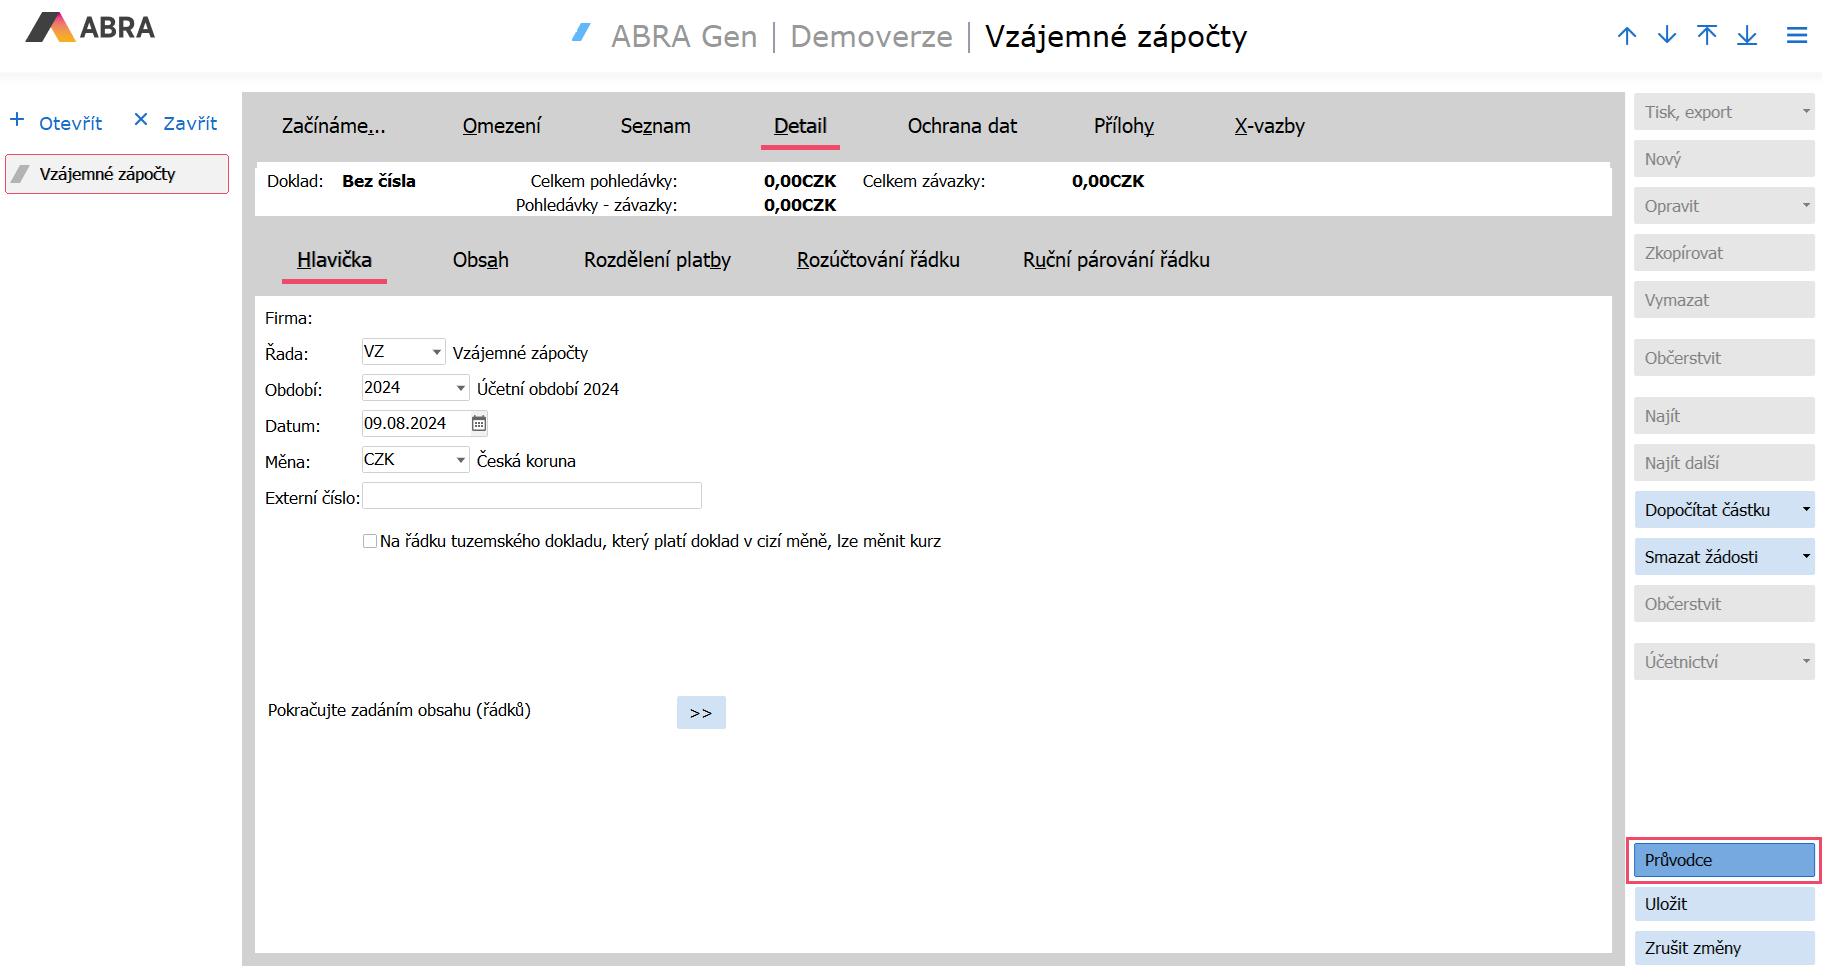Enable changing exchange rate checkbox

coord(370,541)
